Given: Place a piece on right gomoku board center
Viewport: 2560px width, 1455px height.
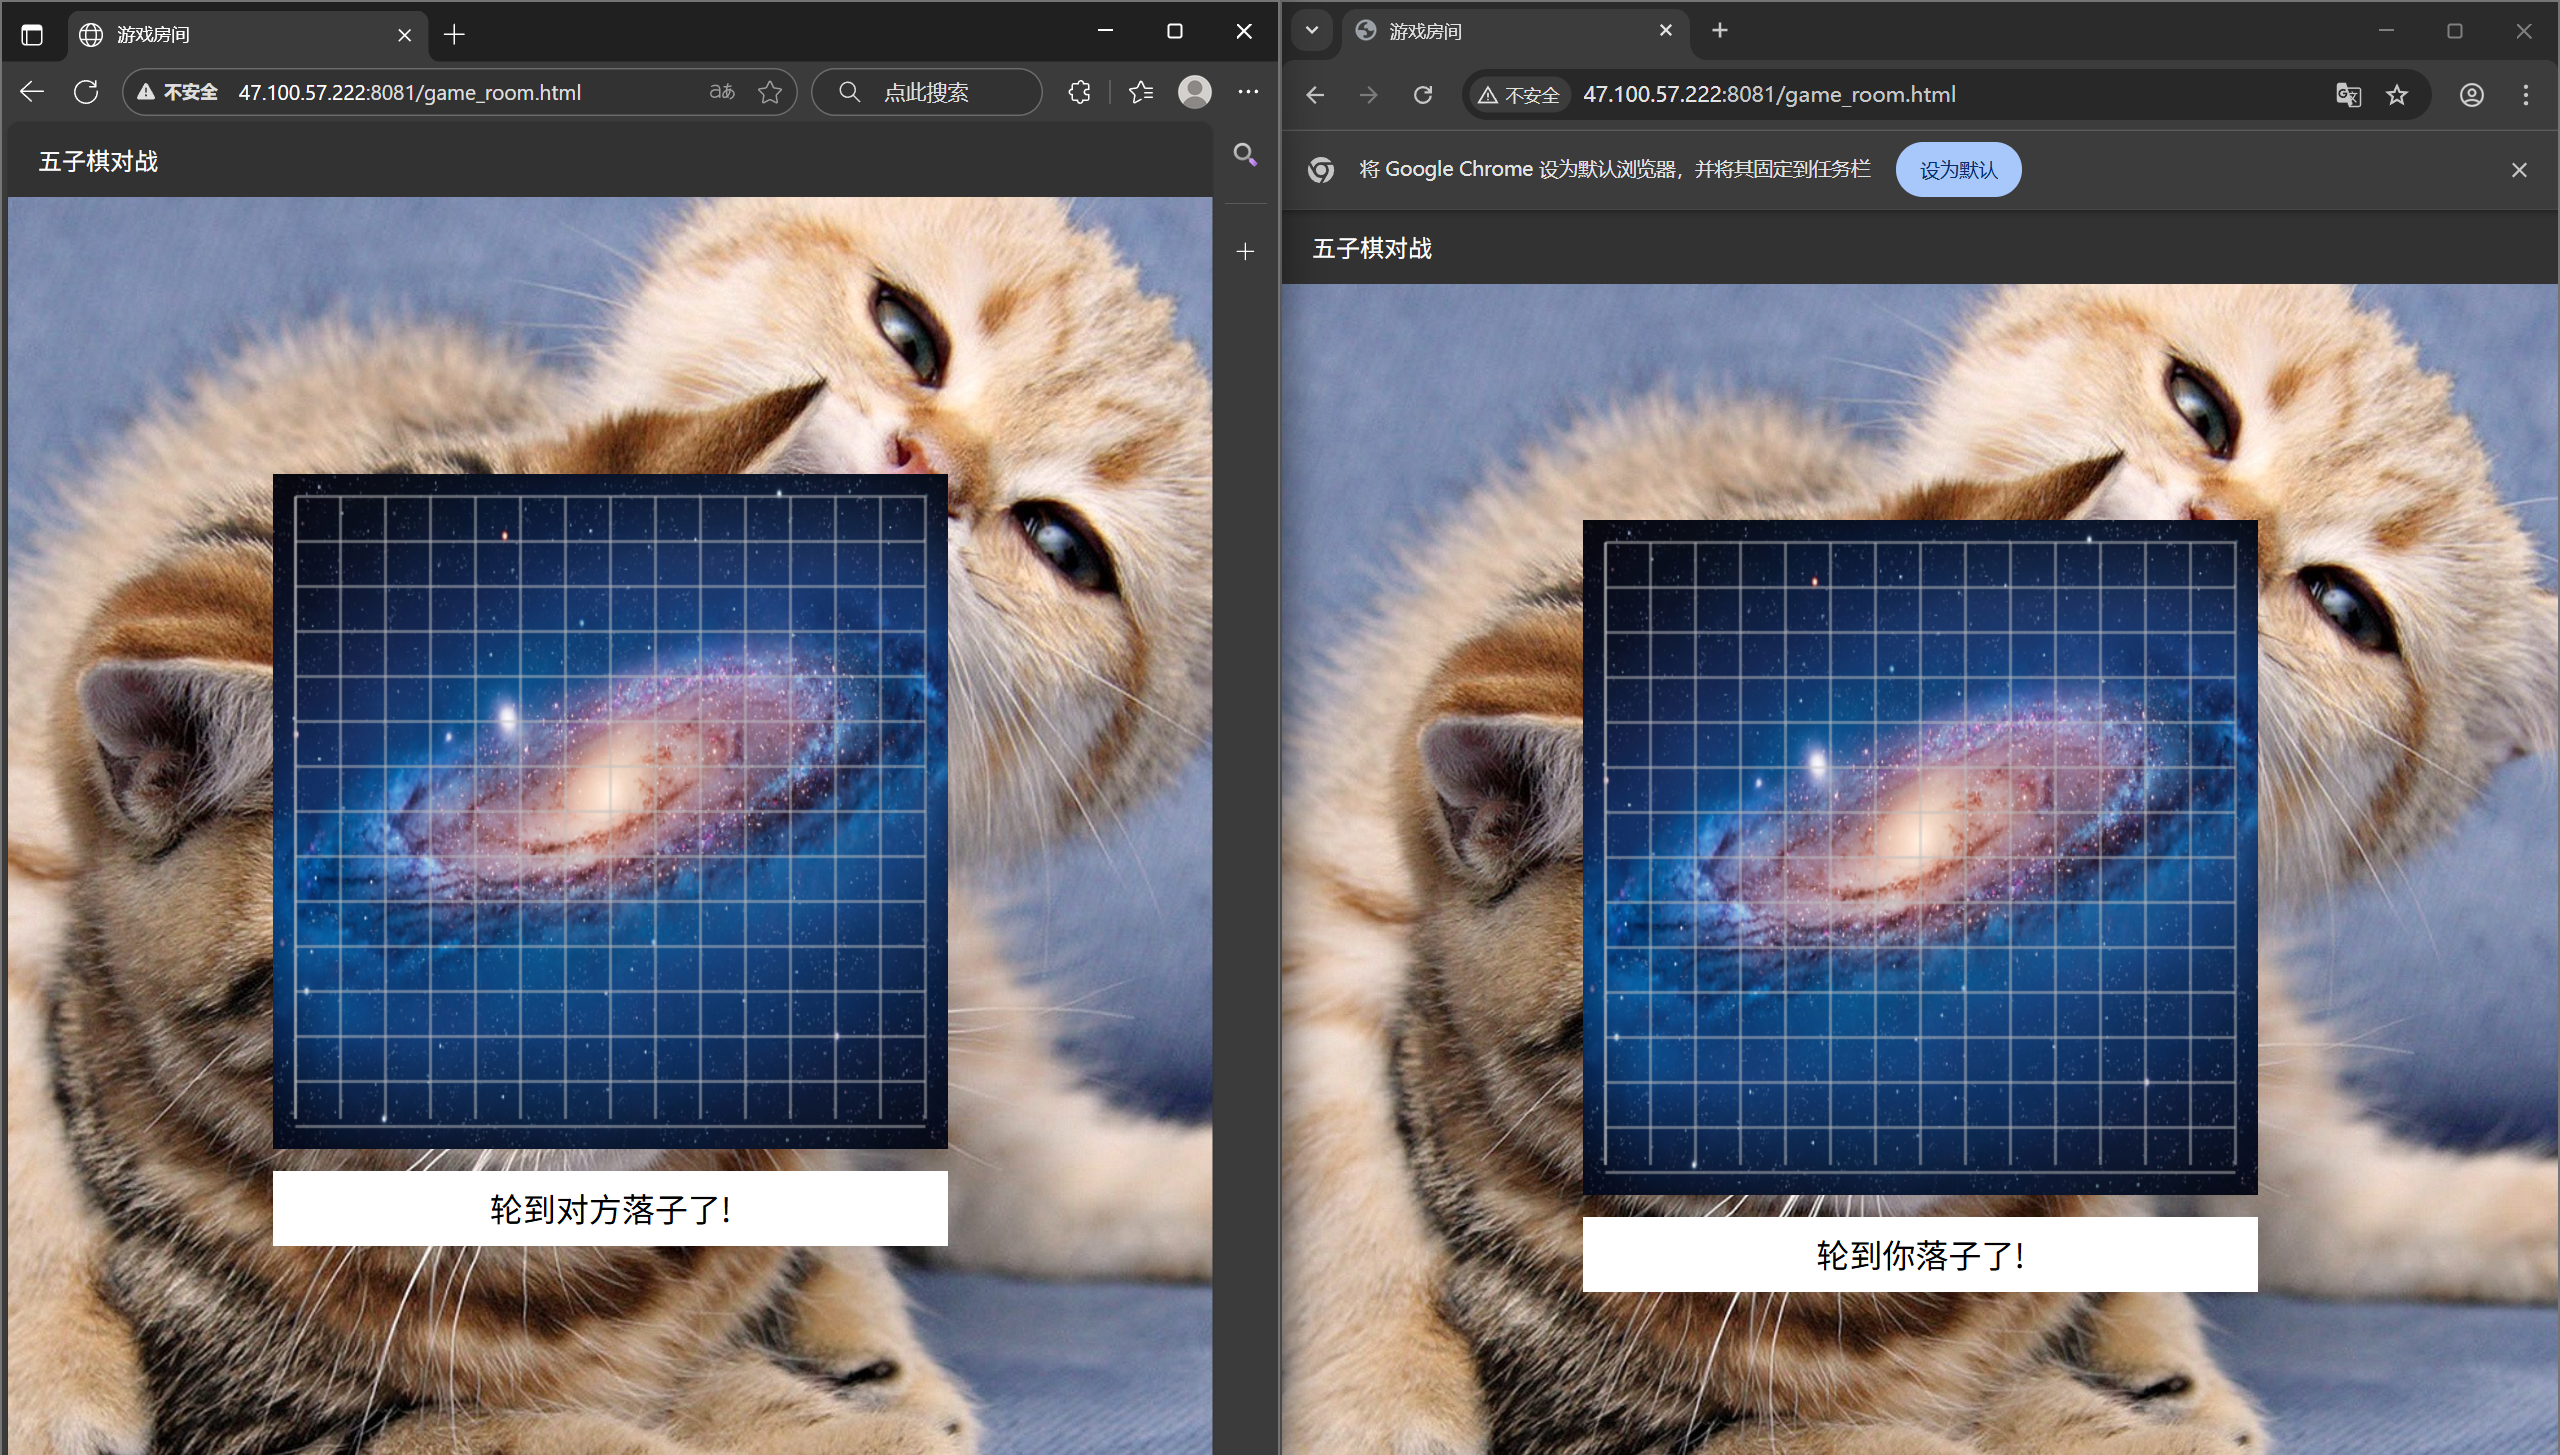Looking at the screenshot, I should (x=1920, y=857).
